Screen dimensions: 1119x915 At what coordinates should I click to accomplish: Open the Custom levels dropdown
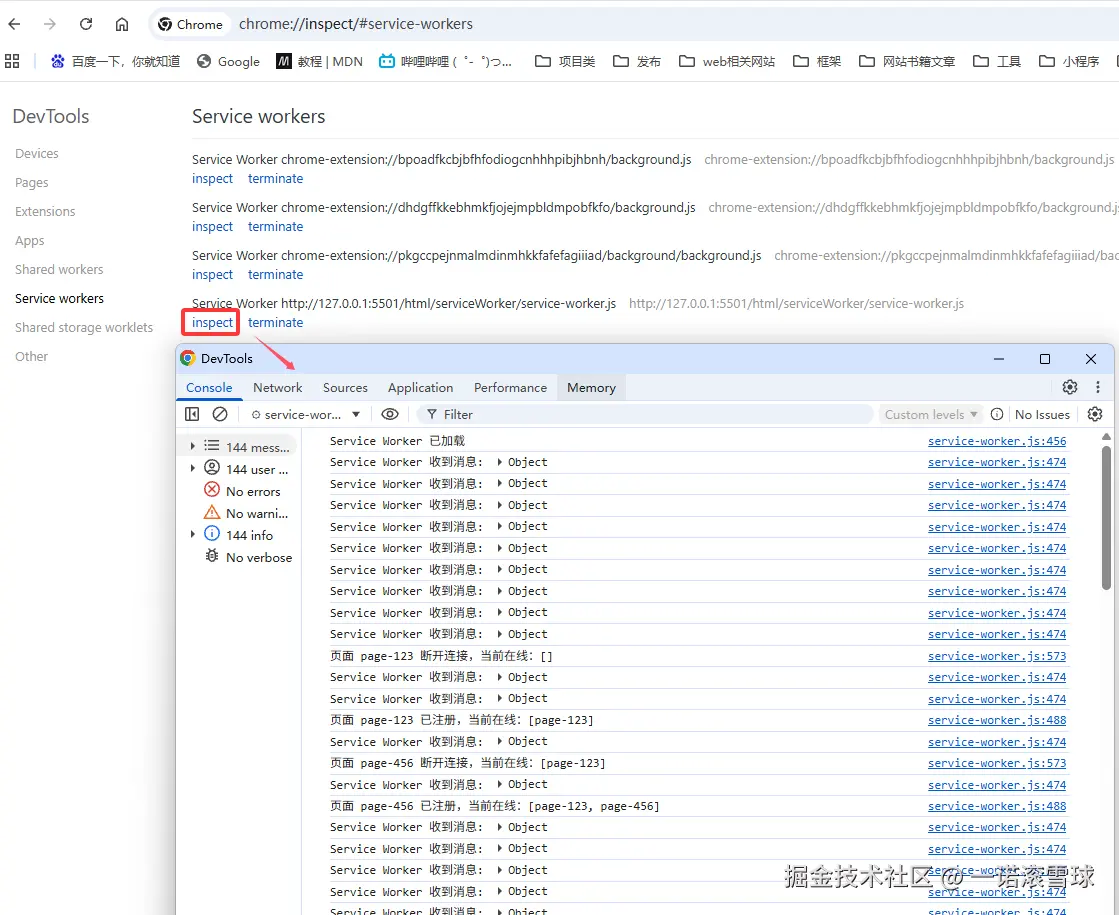(931, 415)
